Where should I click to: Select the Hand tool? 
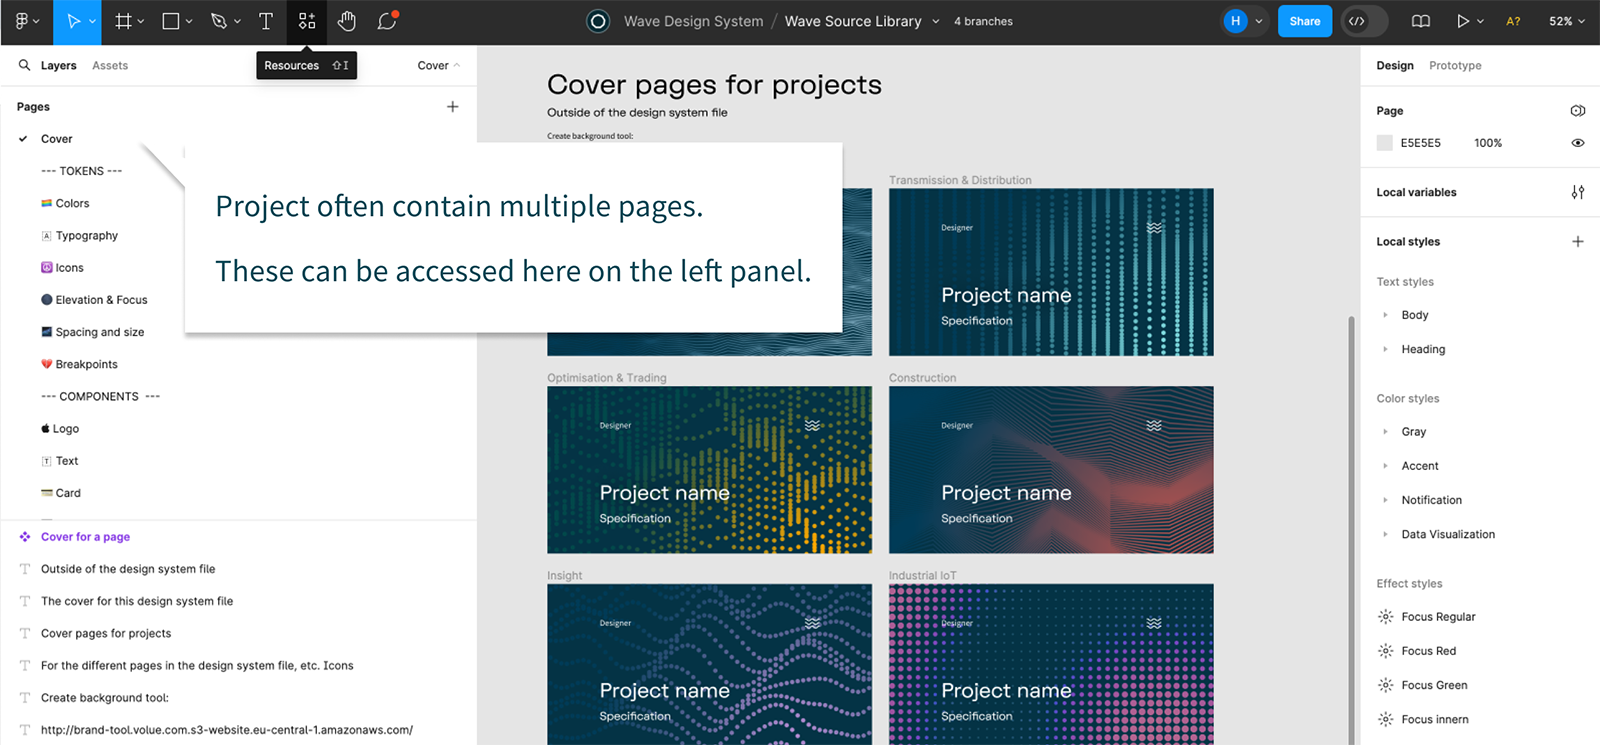pos(346,21)
